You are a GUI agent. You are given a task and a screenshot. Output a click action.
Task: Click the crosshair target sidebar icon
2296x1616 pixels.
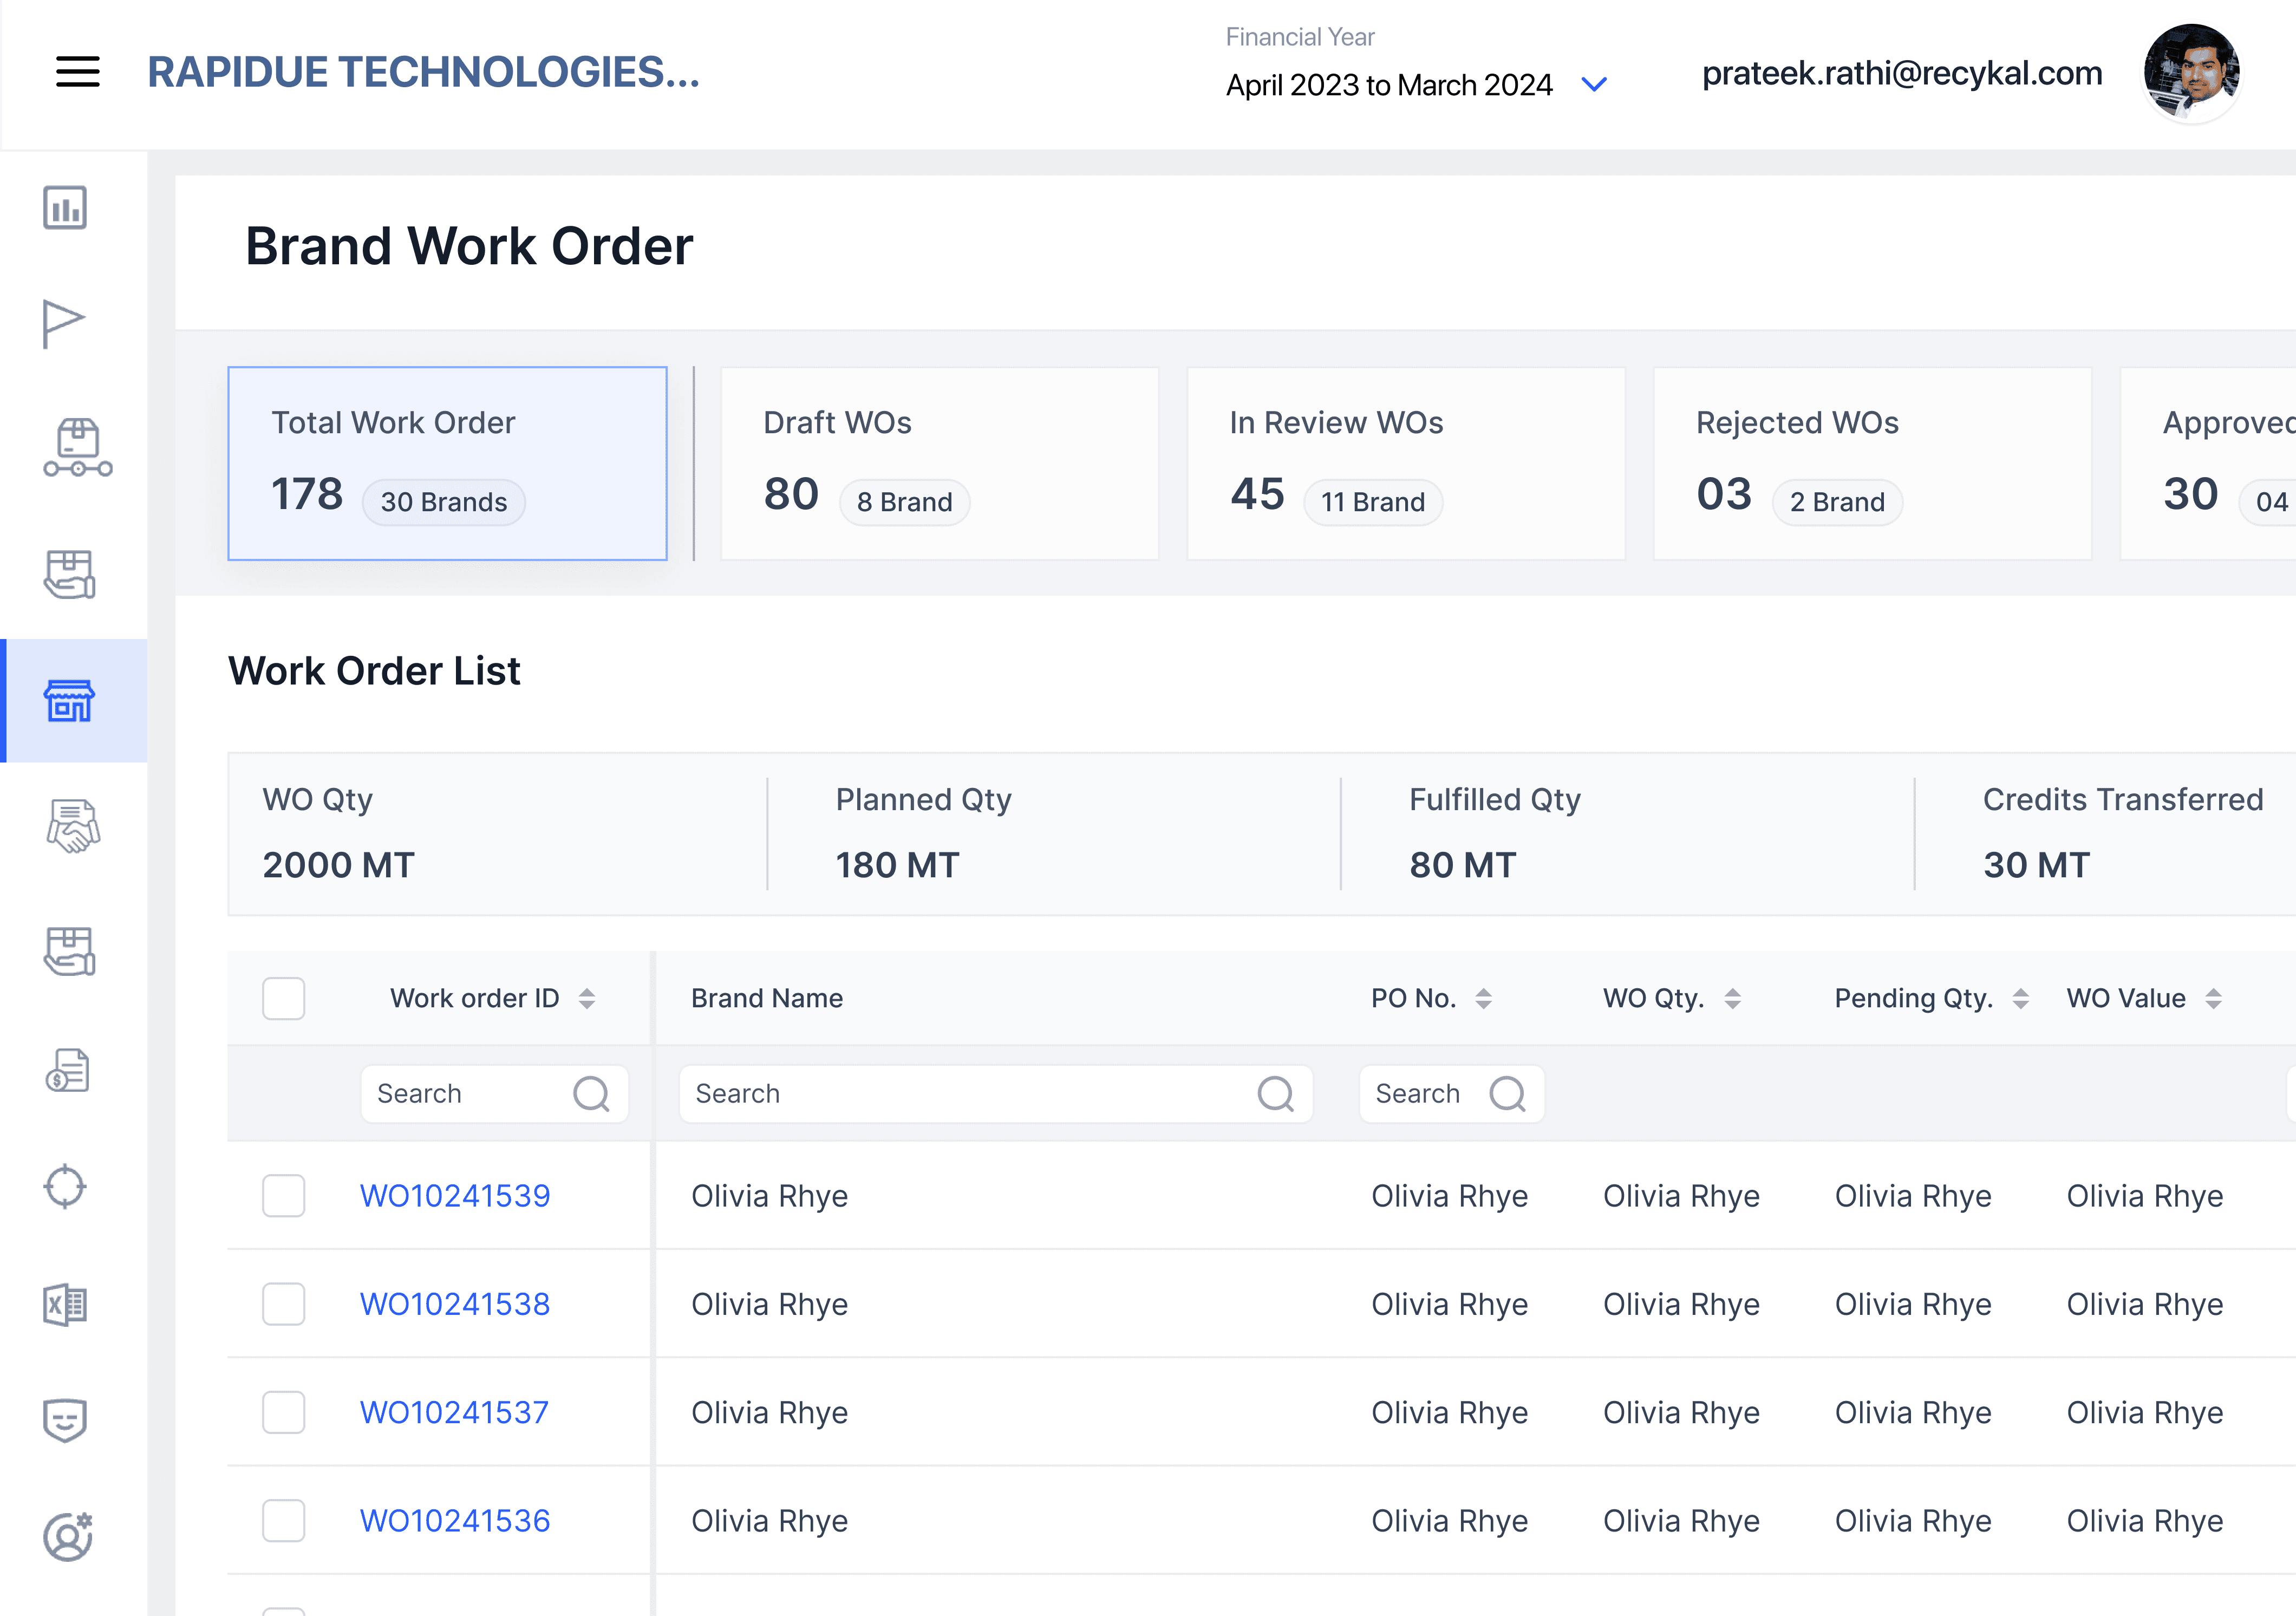65,1186
